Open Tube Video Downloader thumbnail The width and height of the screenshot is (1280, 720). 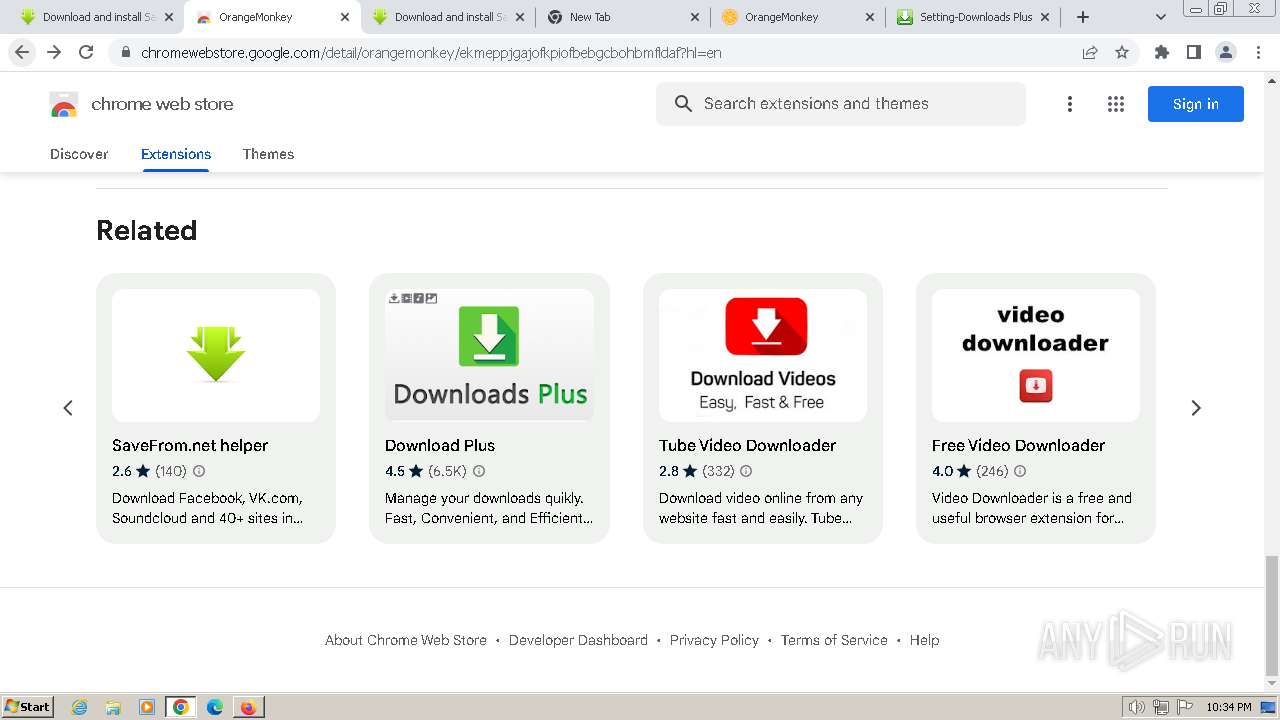(763, 355)
